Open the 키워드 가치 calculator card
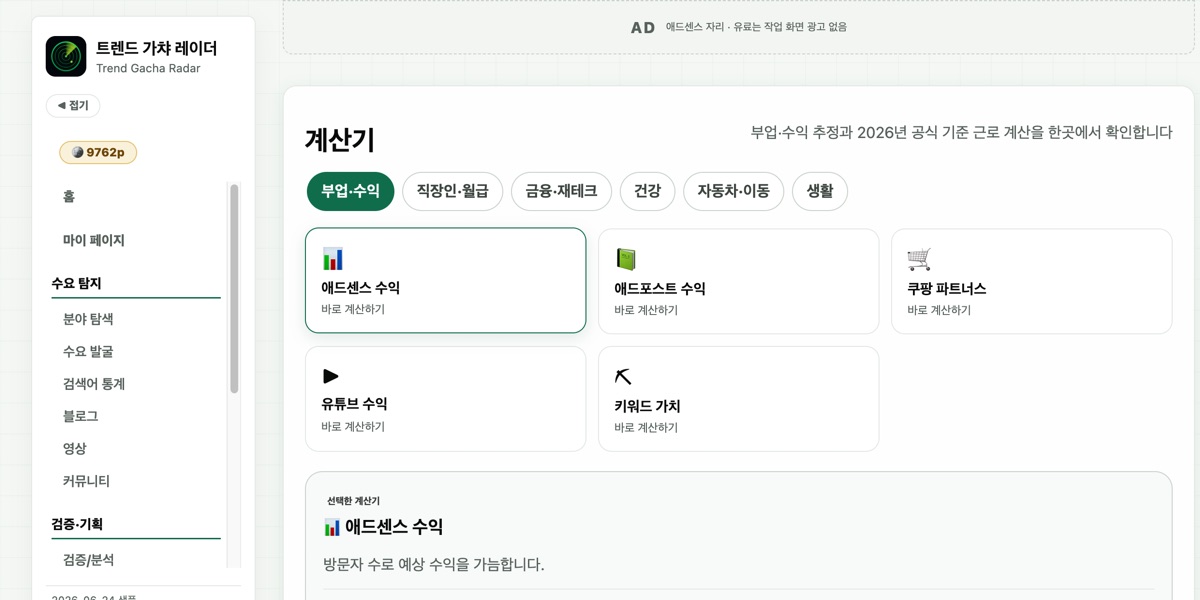The height and width of the screenshot is (600, 1200). 738,399
